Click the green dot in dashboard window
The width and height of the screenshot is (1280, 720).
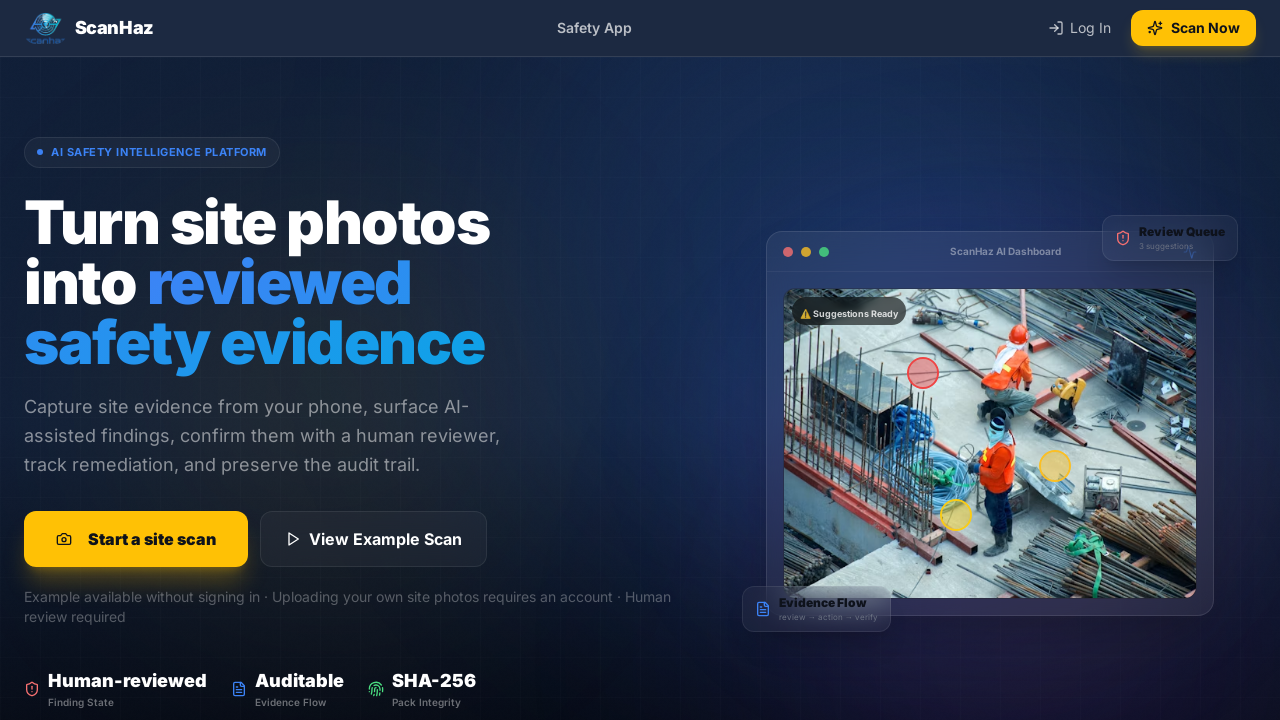coord(824,252)
